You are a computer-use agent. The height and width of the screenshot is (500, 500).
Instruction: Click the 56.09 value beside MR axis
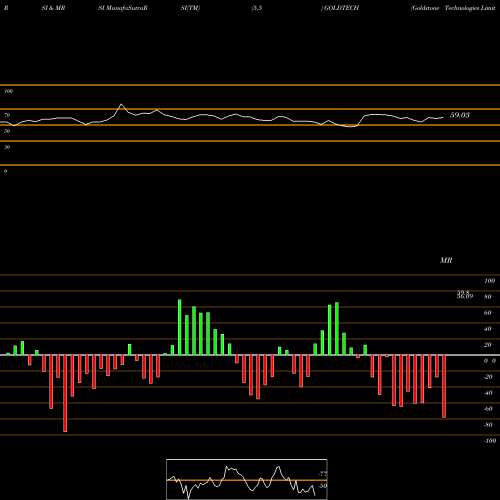[465, 296]
